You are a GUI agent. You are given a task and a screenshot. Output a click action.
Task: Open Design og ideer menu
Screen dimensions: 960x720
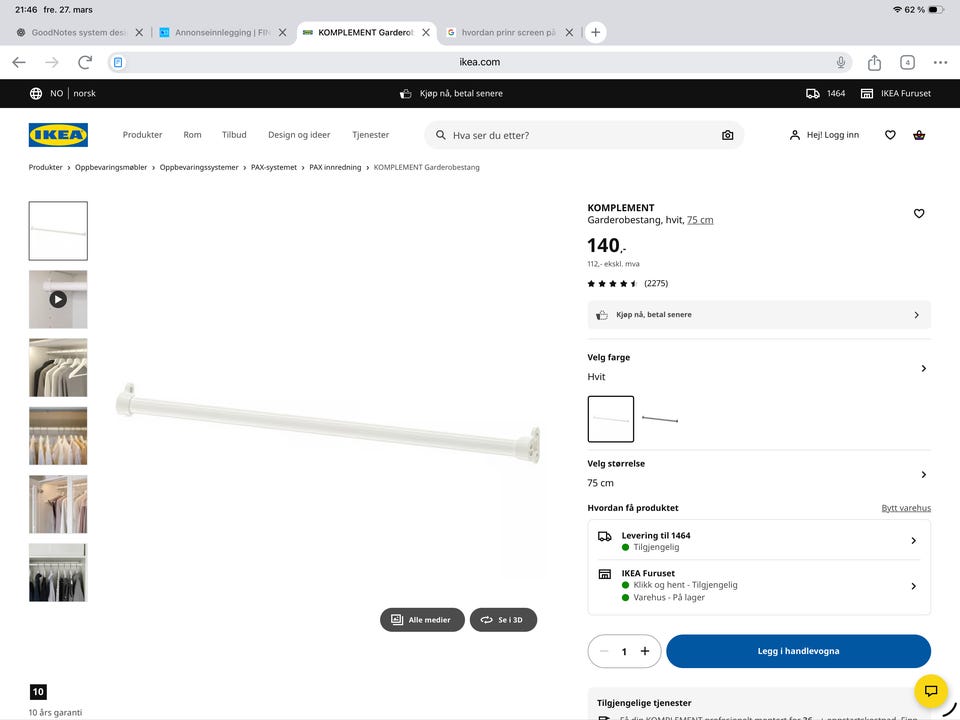click(299, 135)
